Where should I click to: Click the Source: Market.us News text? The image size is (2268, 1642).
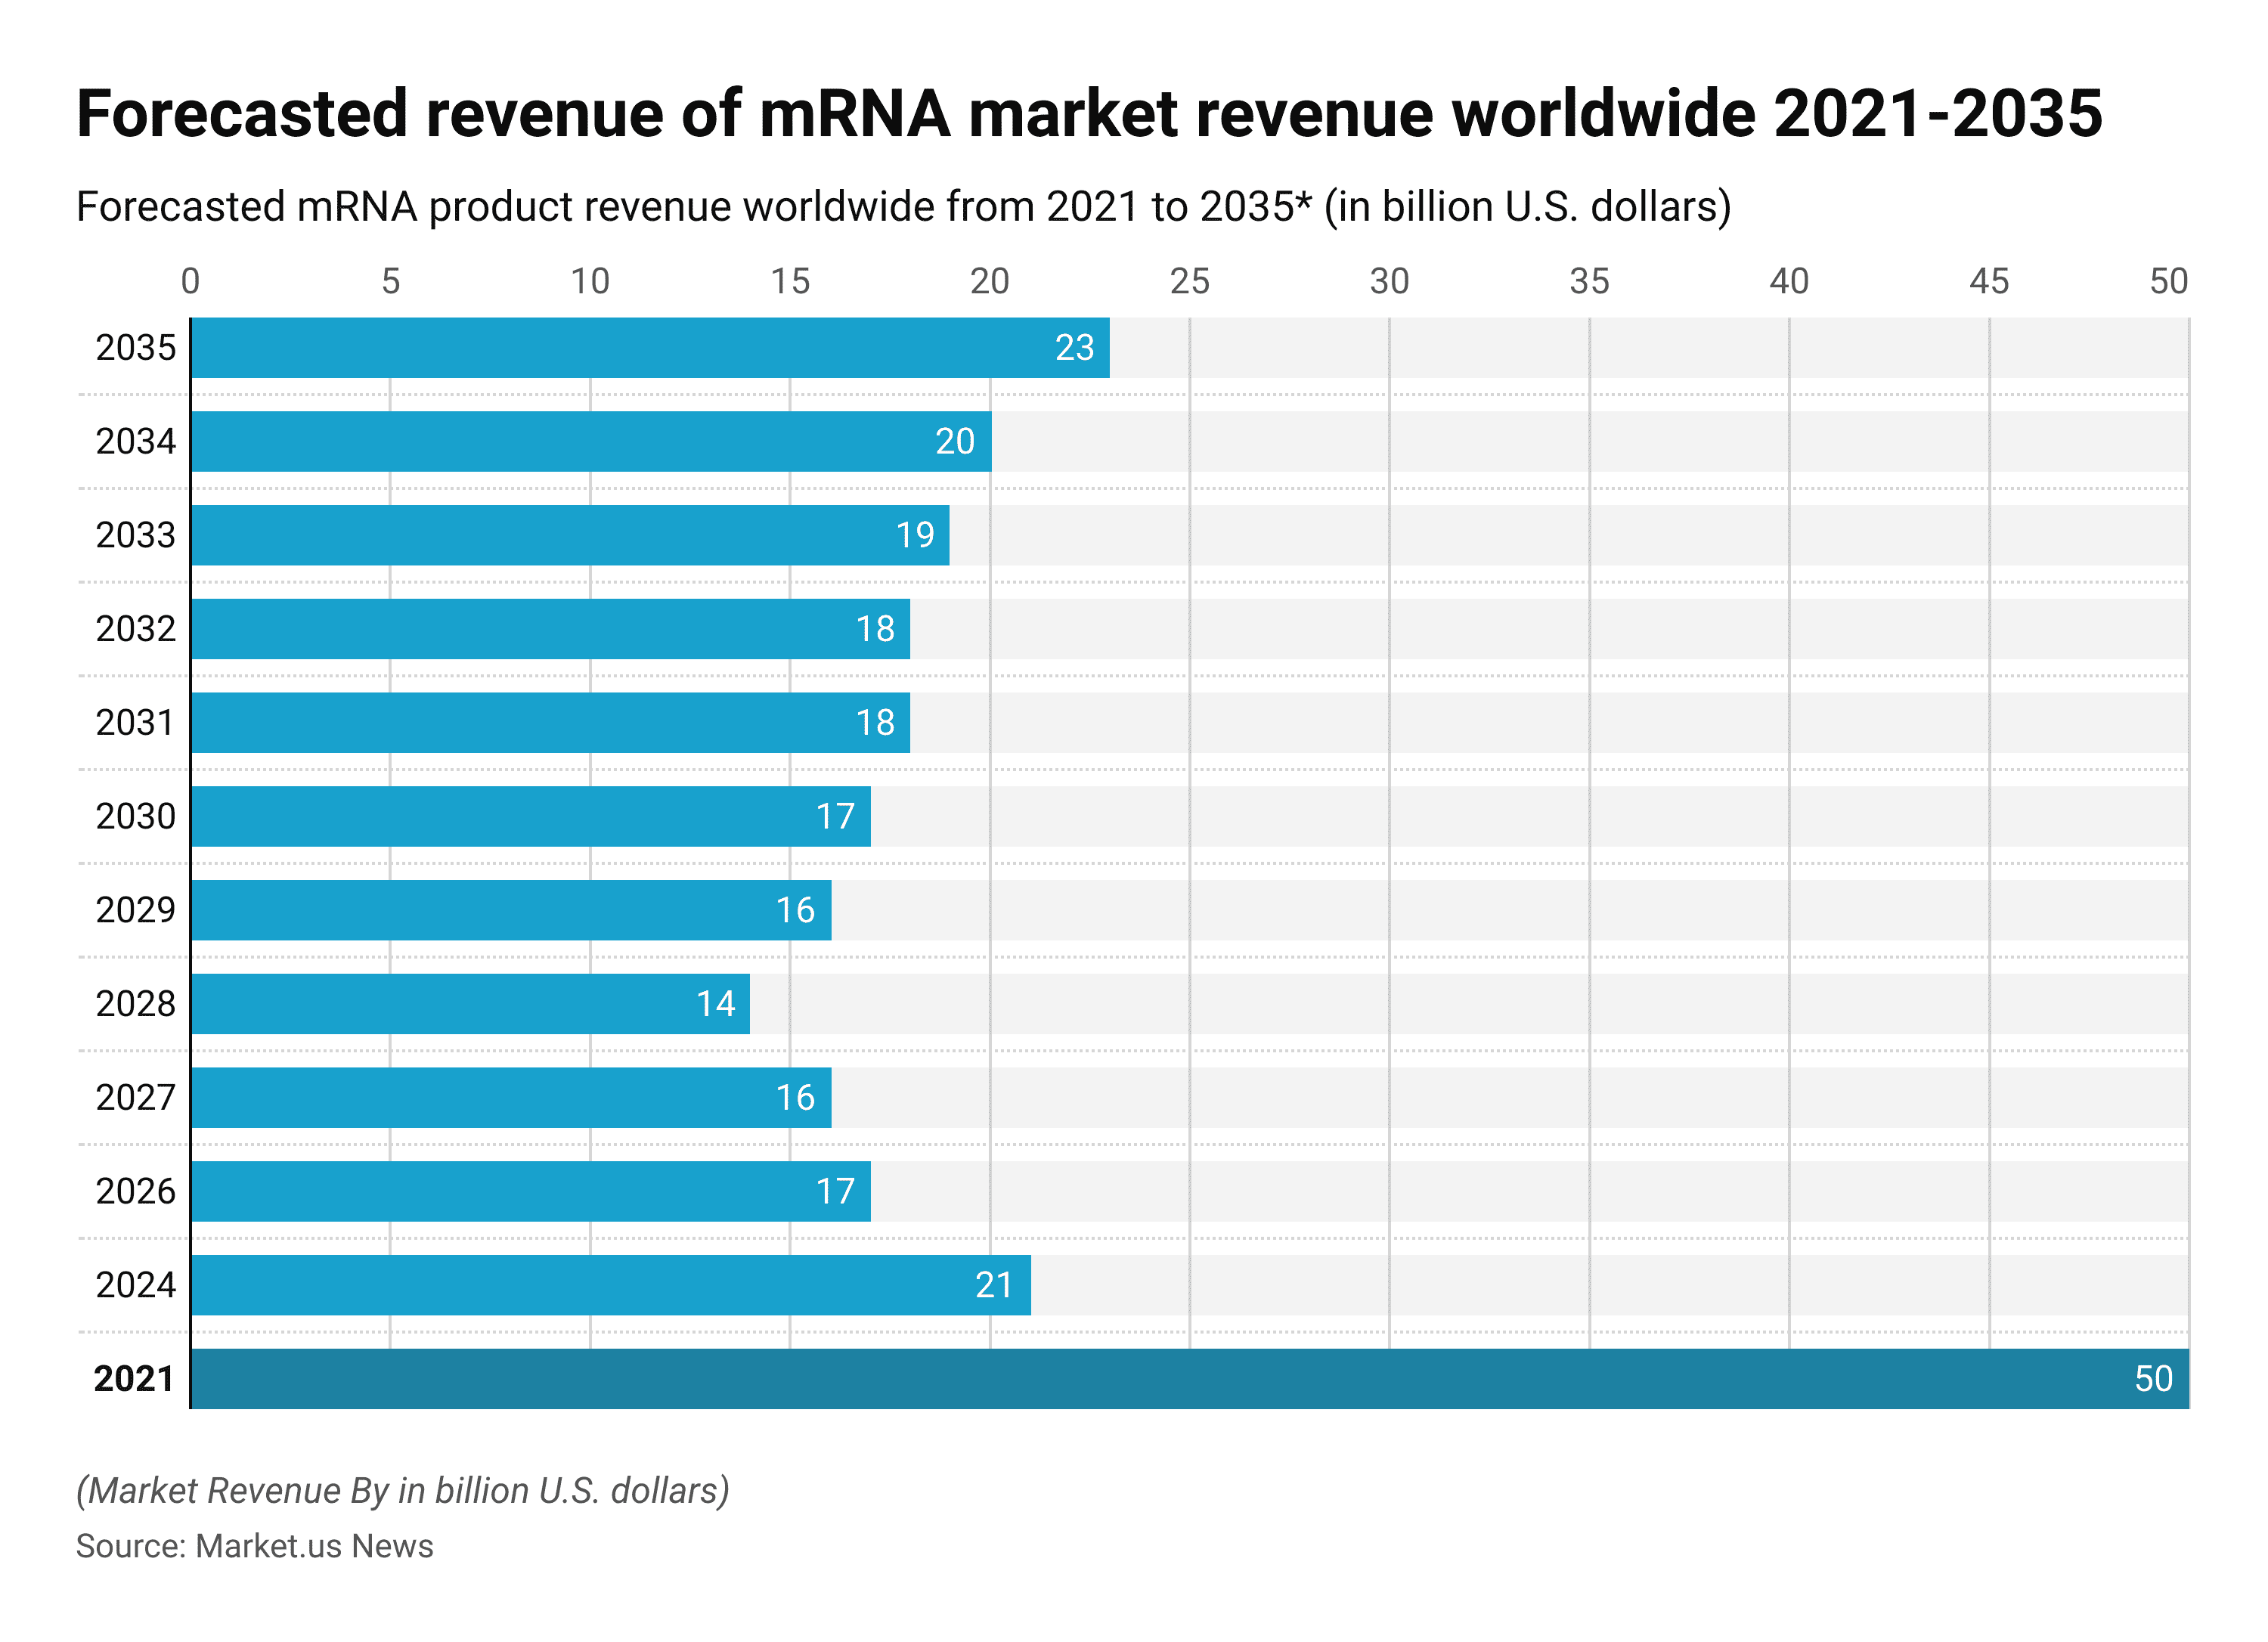pyautogui.click(x=254, y=1545)
